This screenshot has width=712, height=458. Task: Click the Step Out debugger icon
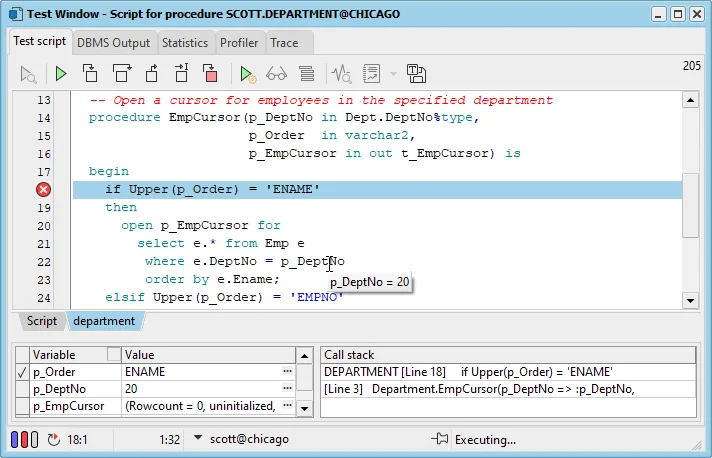tap(152, 74)
